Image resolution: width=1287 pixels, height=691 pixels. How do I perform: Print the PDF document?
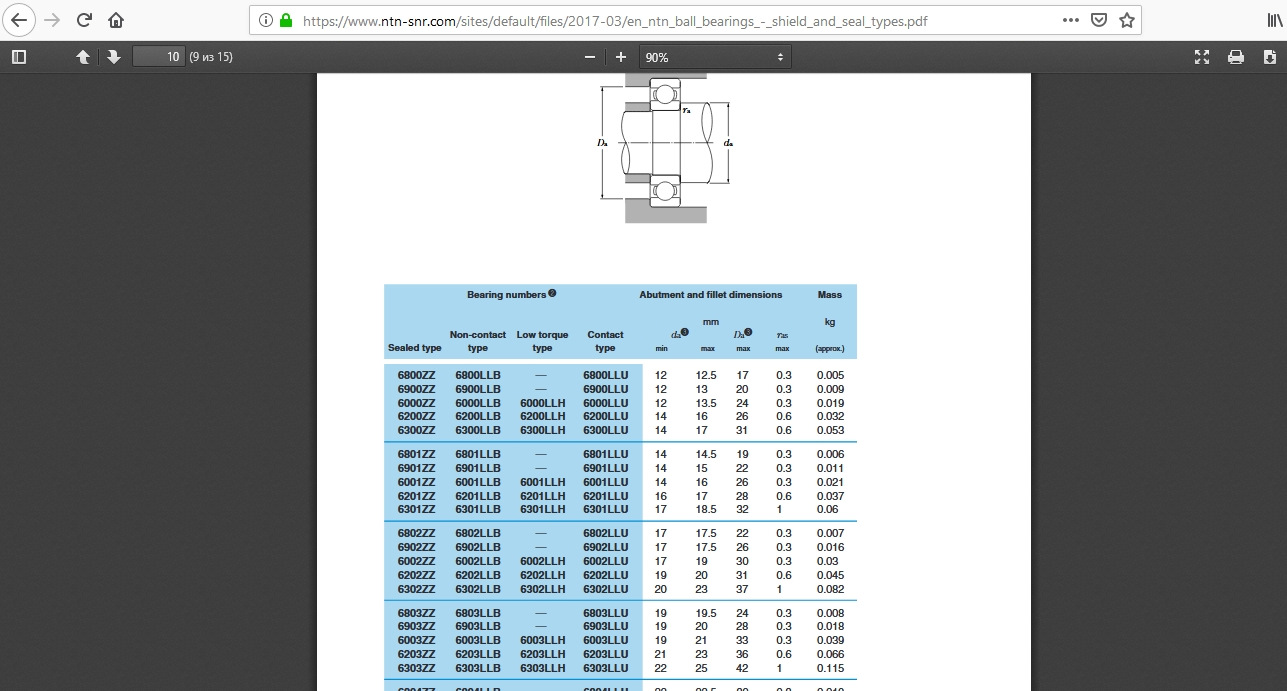click(1236, 57)
